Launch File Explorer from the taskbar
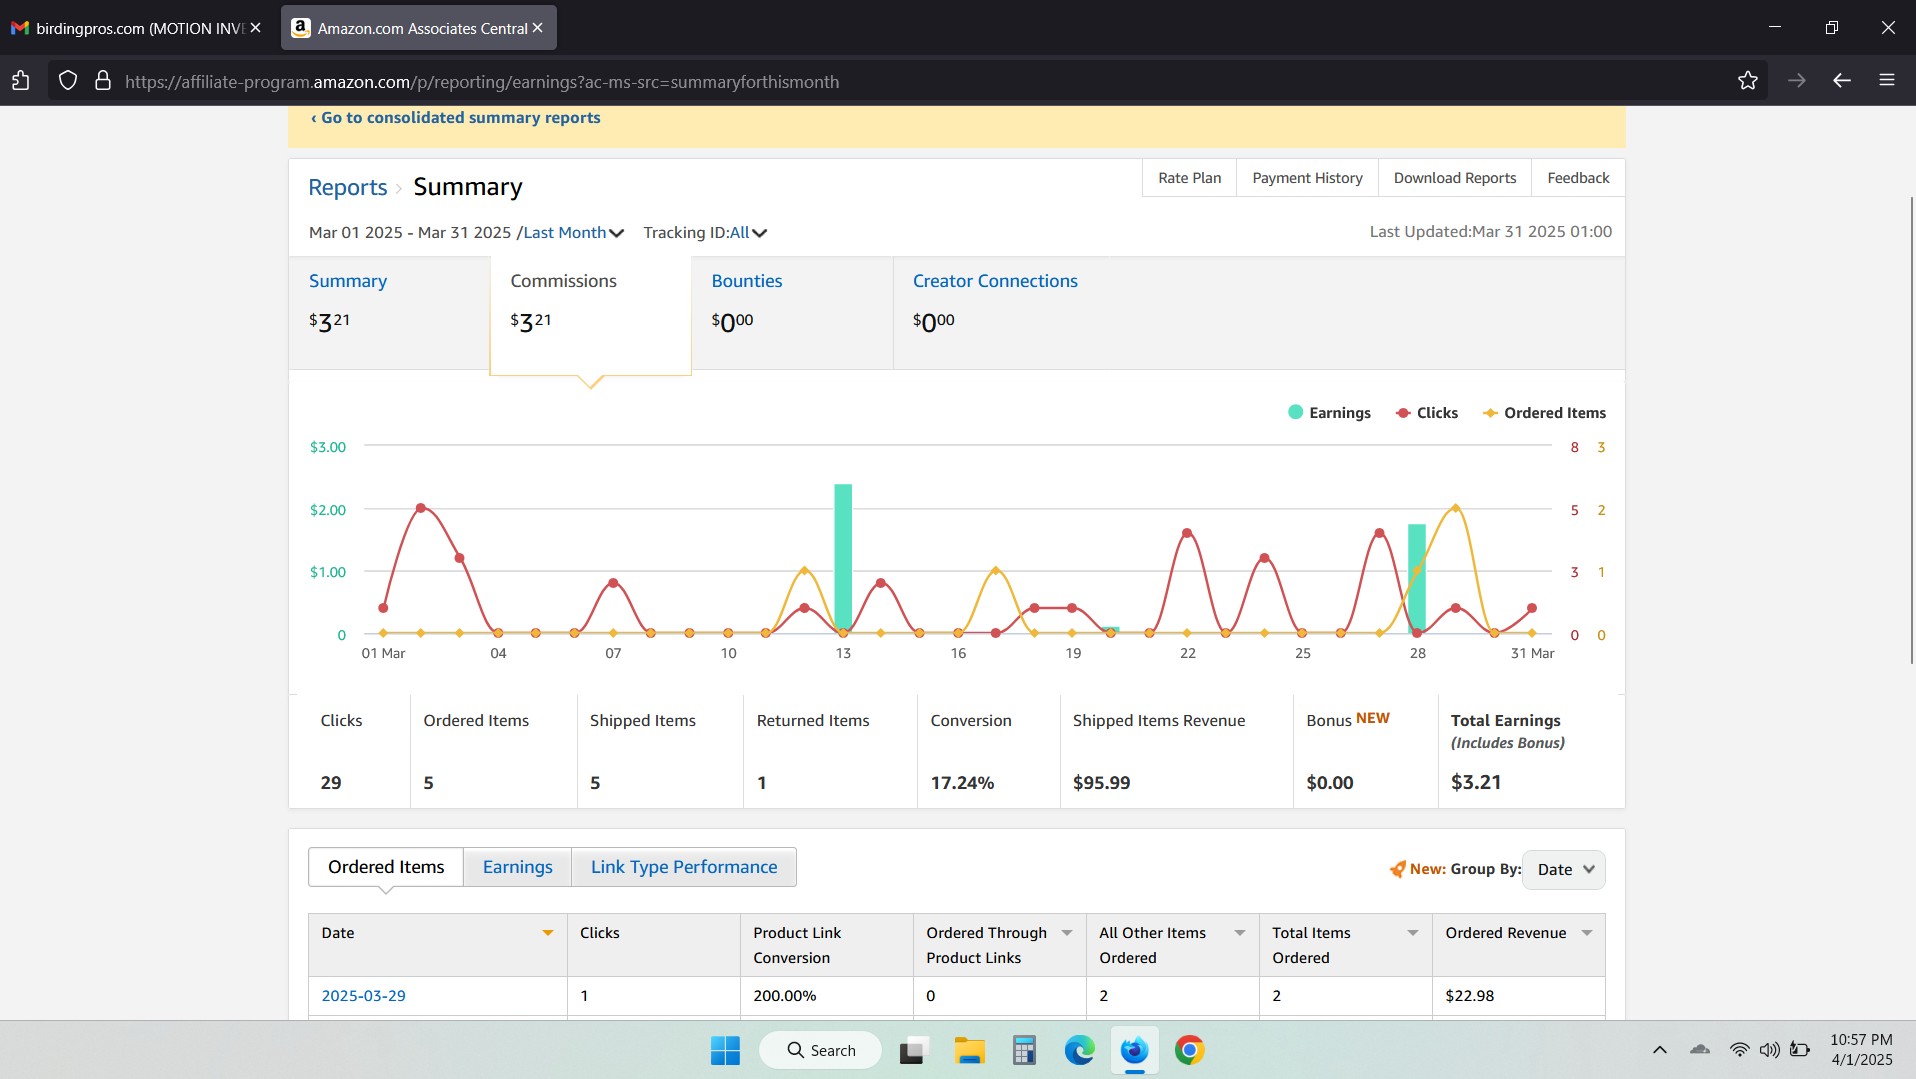The width and height of the screenshot is (1916, 1079). point(969,1050)
